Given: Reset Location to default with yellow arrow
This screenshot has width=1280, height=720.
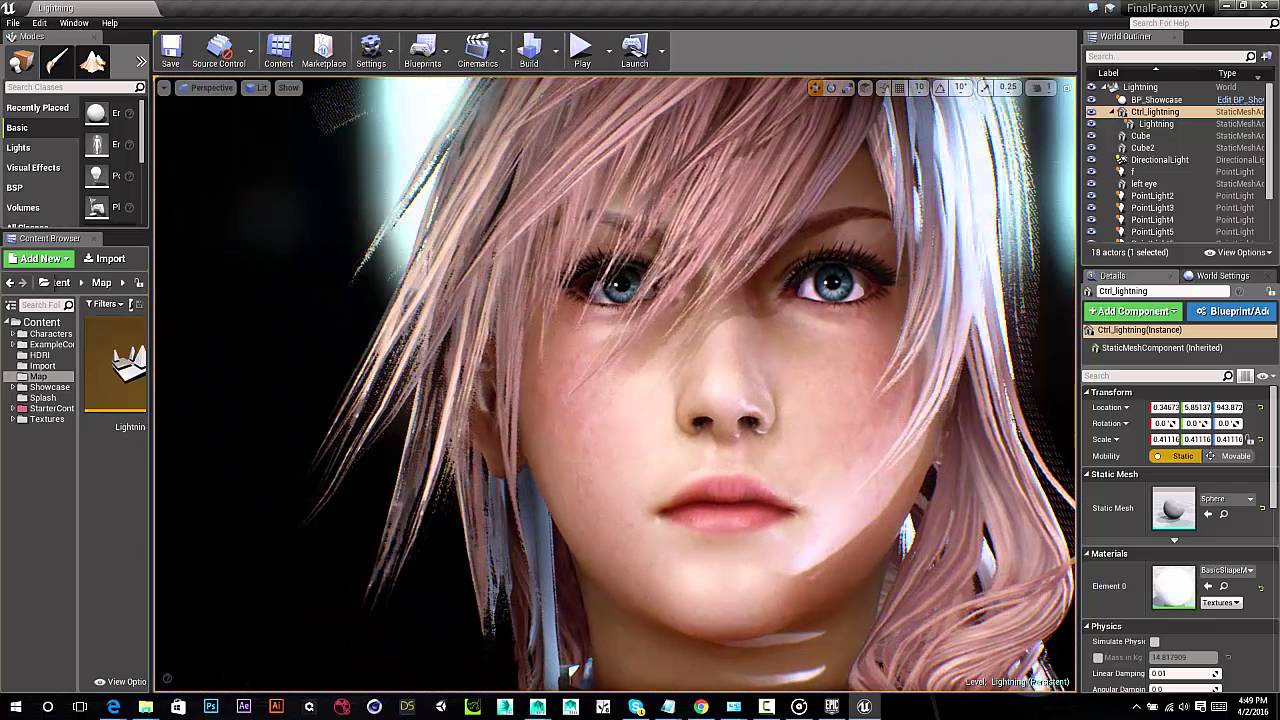Looking at the screenshot, I should pyautogui.click(x=1260, y=408).
